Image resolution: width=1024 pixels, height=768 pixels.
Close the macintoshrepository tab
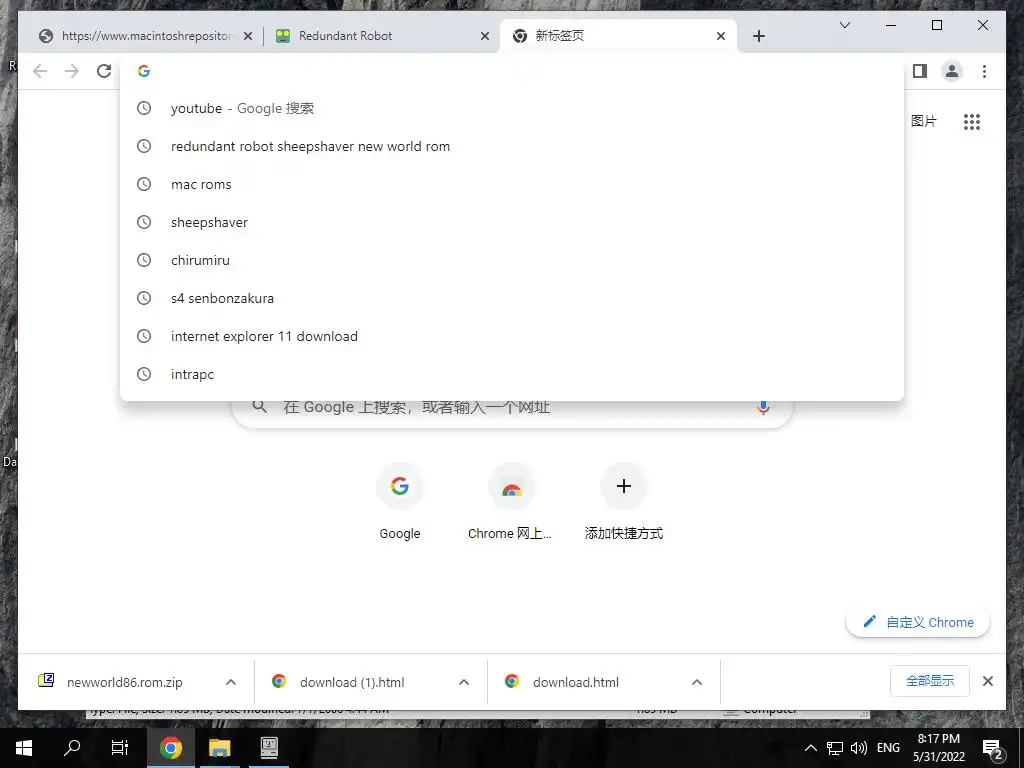click(x=248, y=37)
